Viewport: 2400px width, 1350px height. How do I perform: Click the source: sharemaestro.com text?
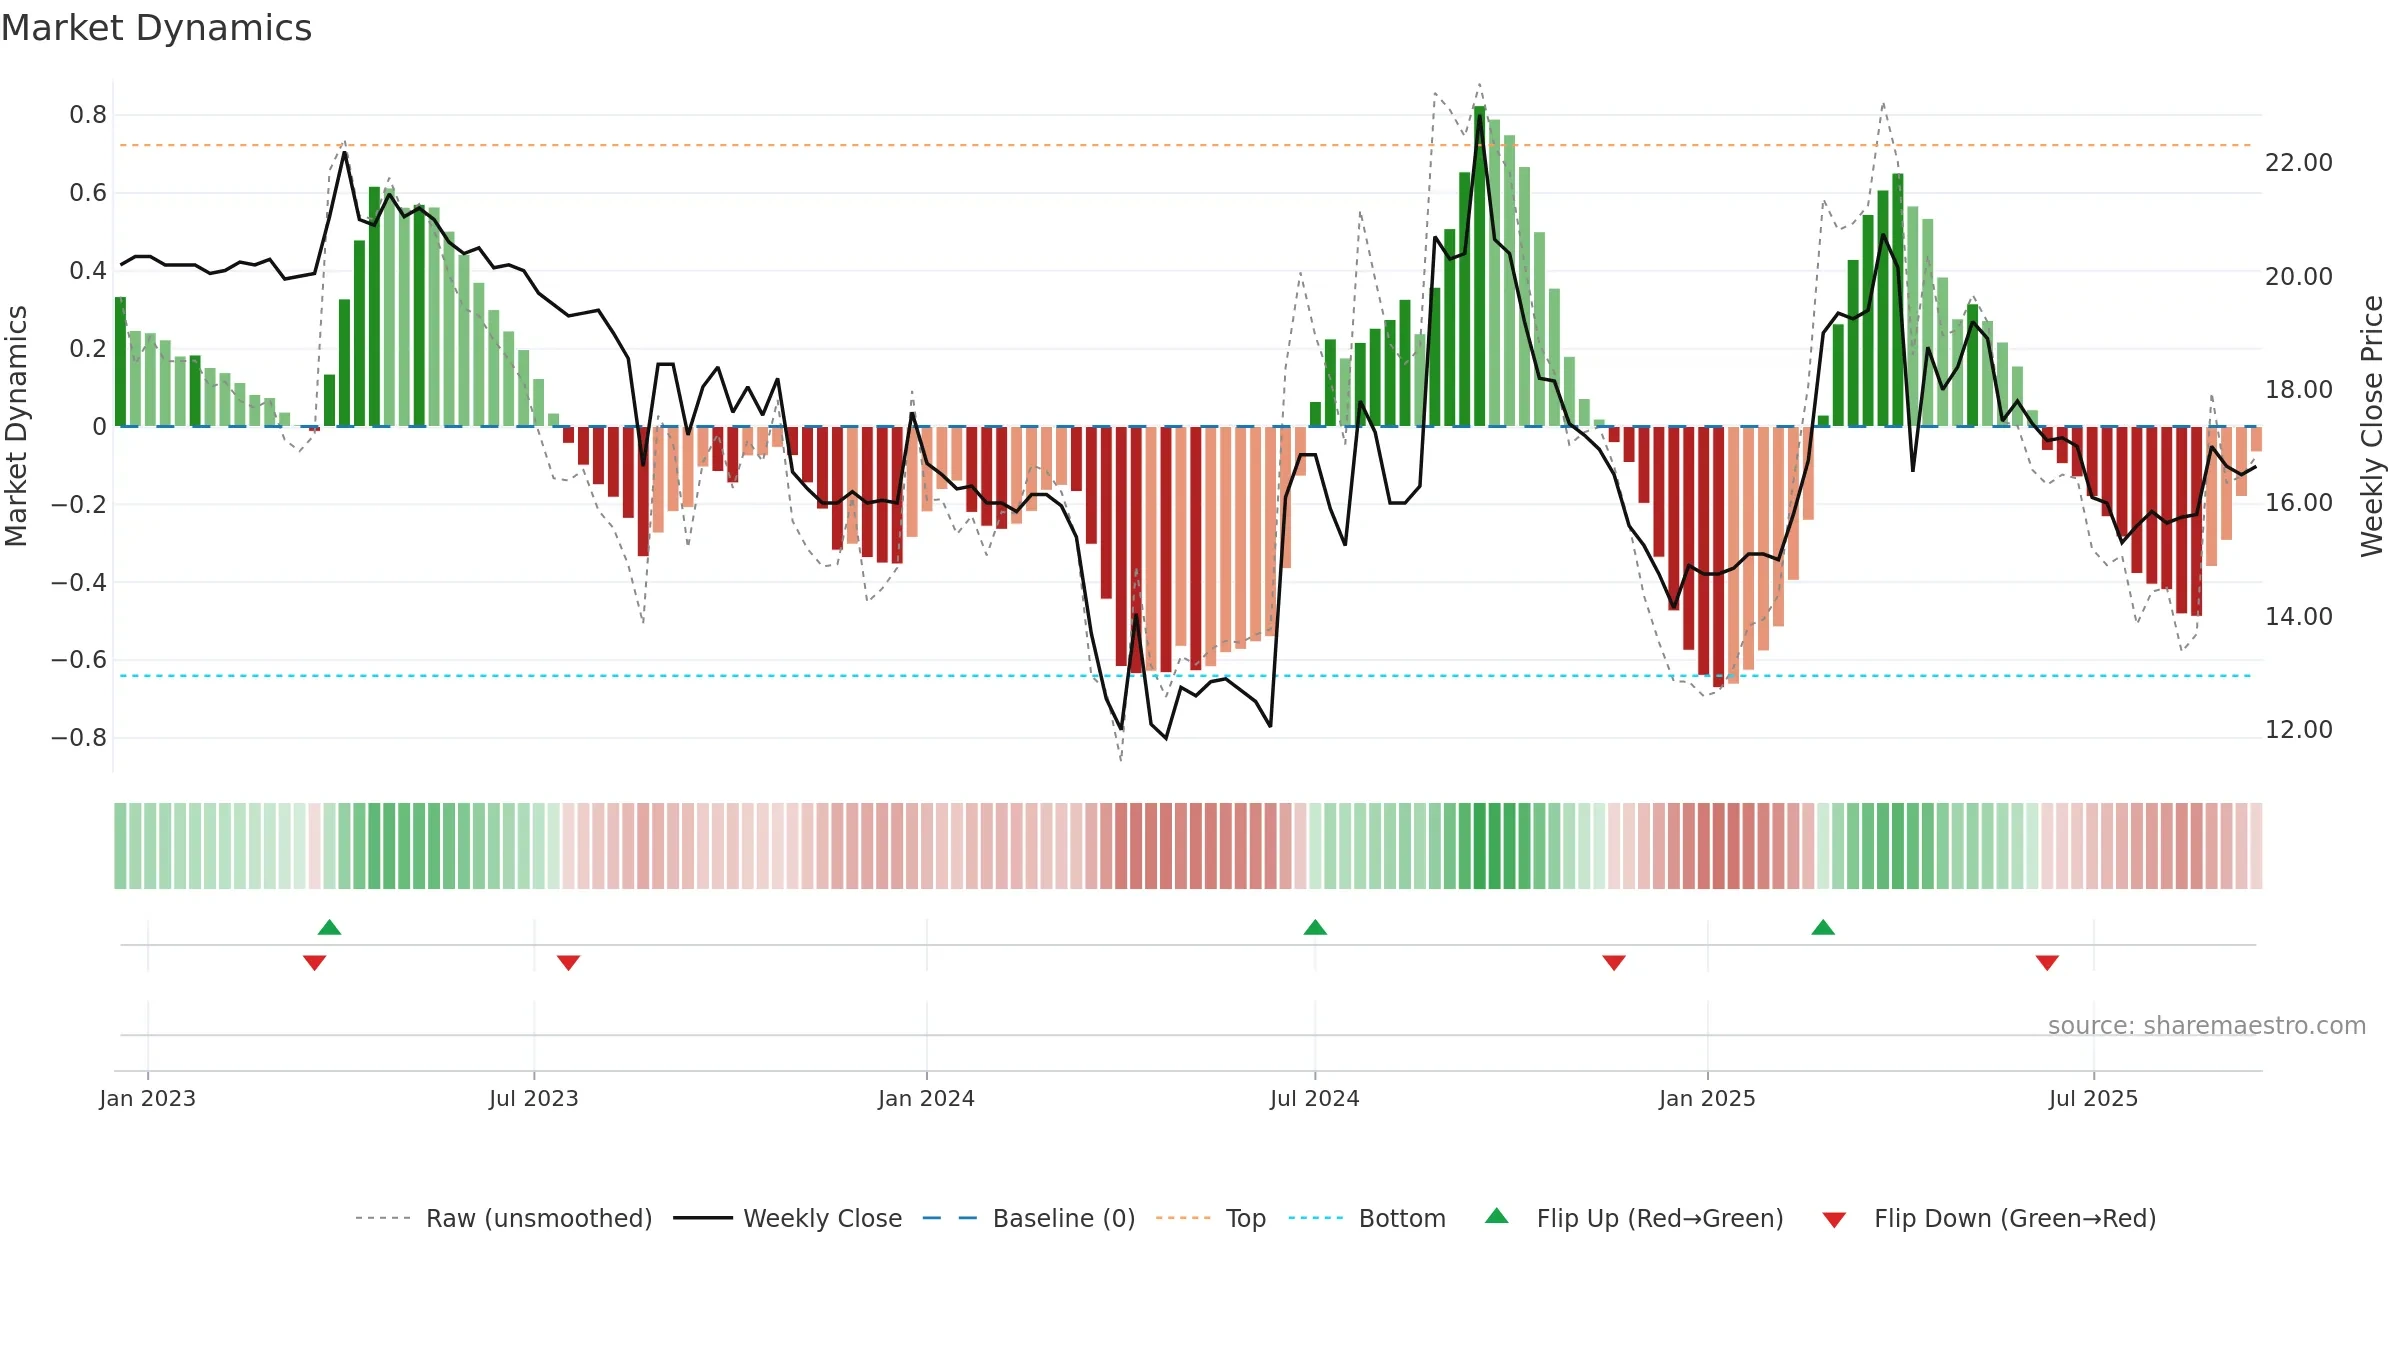click(x=2207, y=1025)
